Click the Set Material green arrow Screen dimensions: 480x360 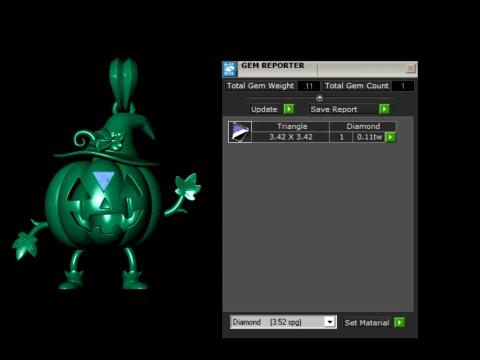[399, 322]
